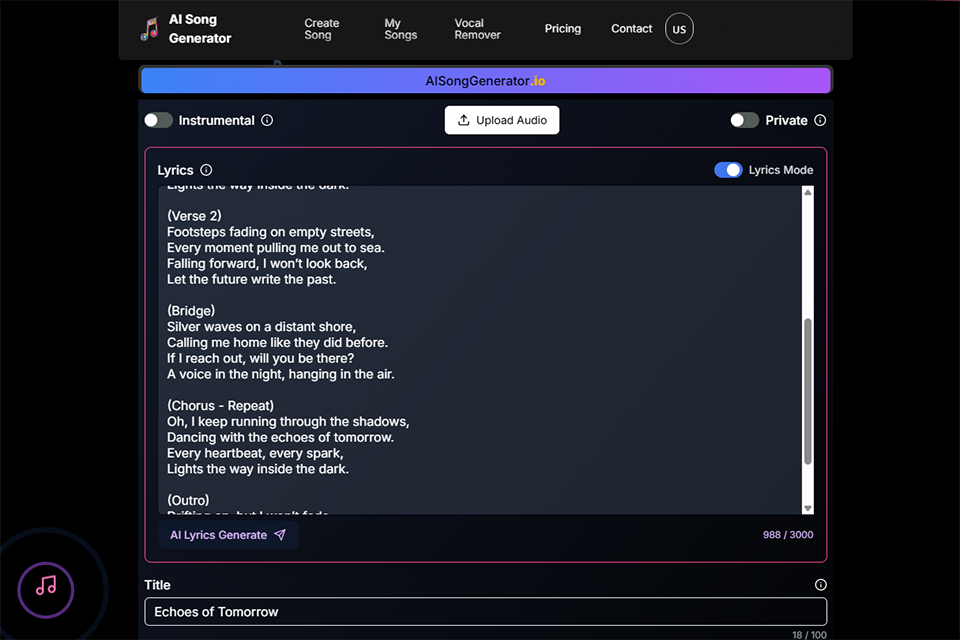Click the '(Chorus - Repeat)' lyric heading
Screen dimensions: 960x640
220,405
